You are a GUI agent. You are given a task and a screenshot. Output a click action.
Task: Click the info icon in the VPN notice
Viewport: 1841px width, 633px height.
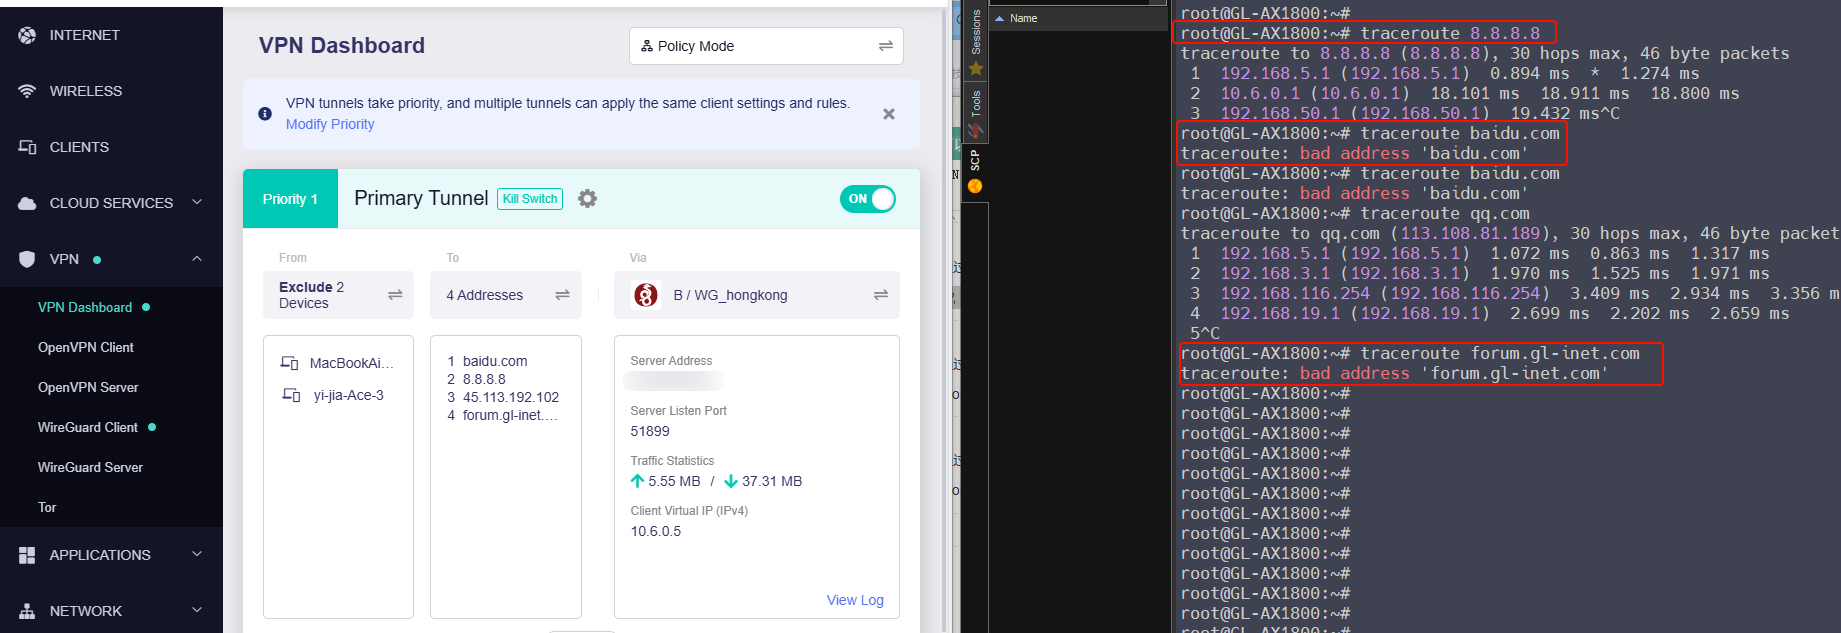coord(265,114)
